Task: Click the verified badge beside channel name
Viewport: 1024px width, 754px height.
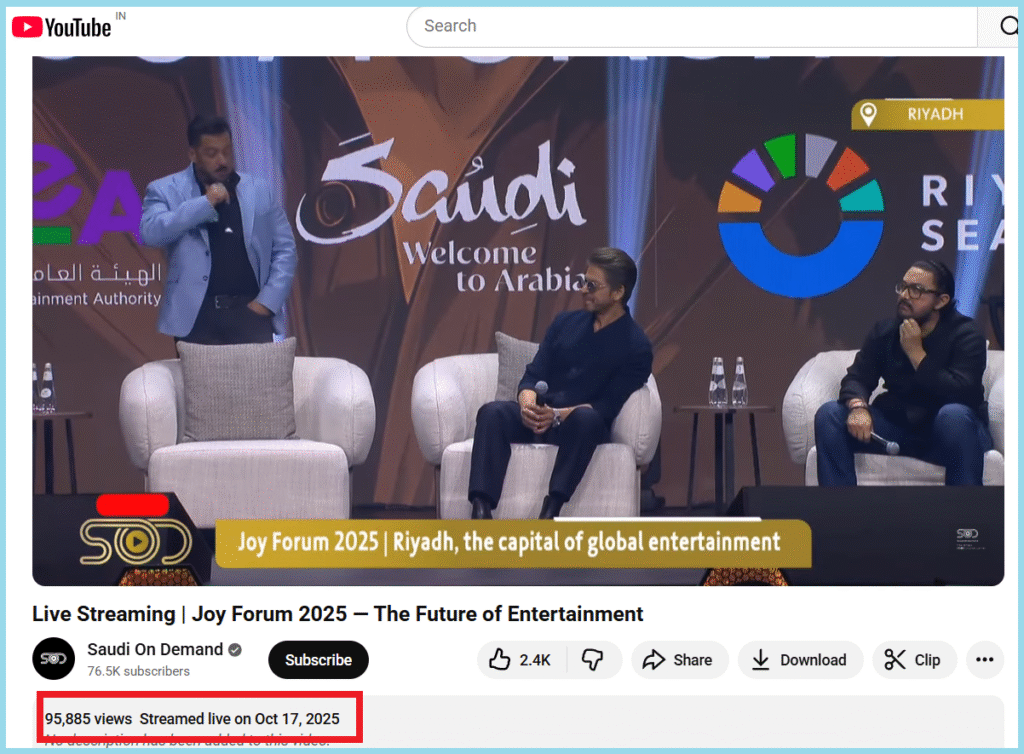Action: point(235,650)
